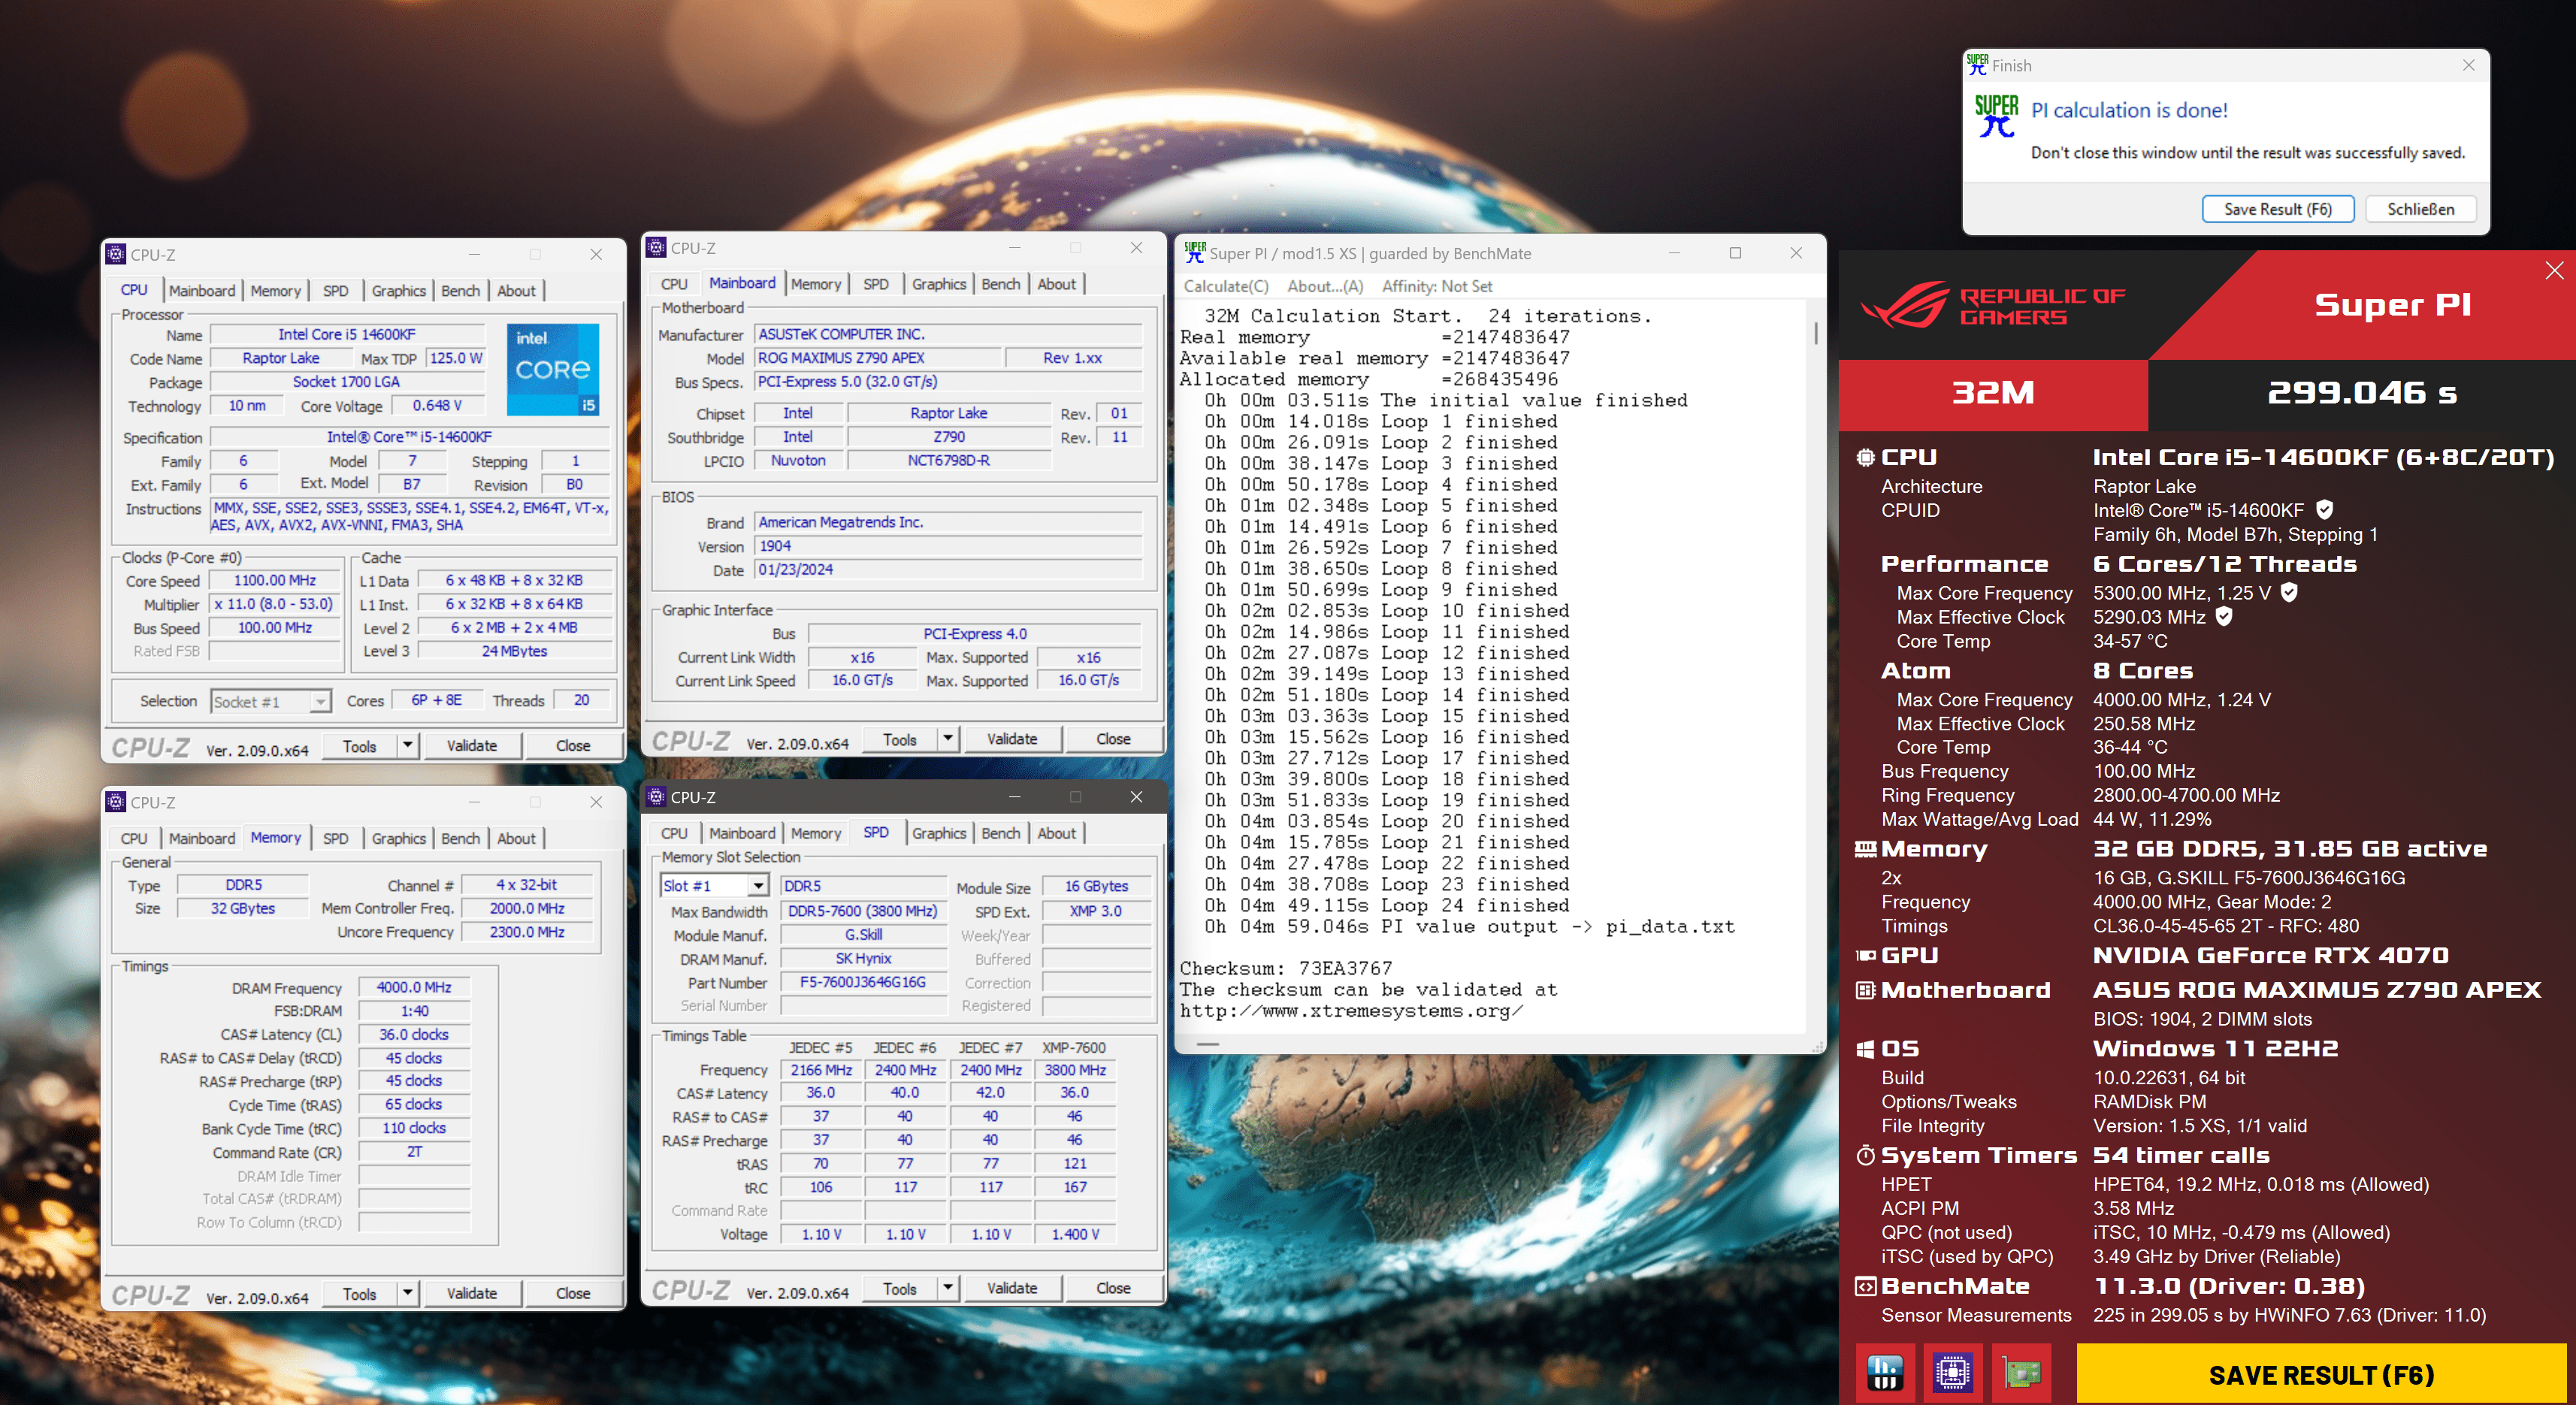This screenshot has height=1405, width=2576.
Task: Click the Super PI icon in Finish dialog
Action: 1996,116
